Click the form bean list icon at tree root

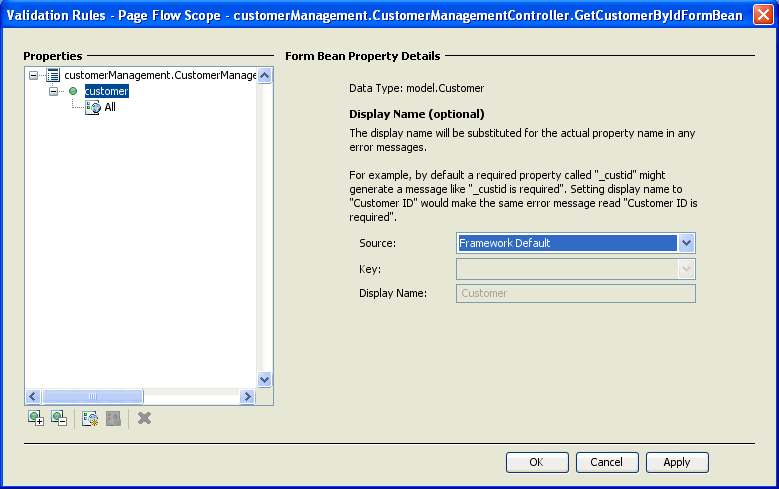(53, 76)
